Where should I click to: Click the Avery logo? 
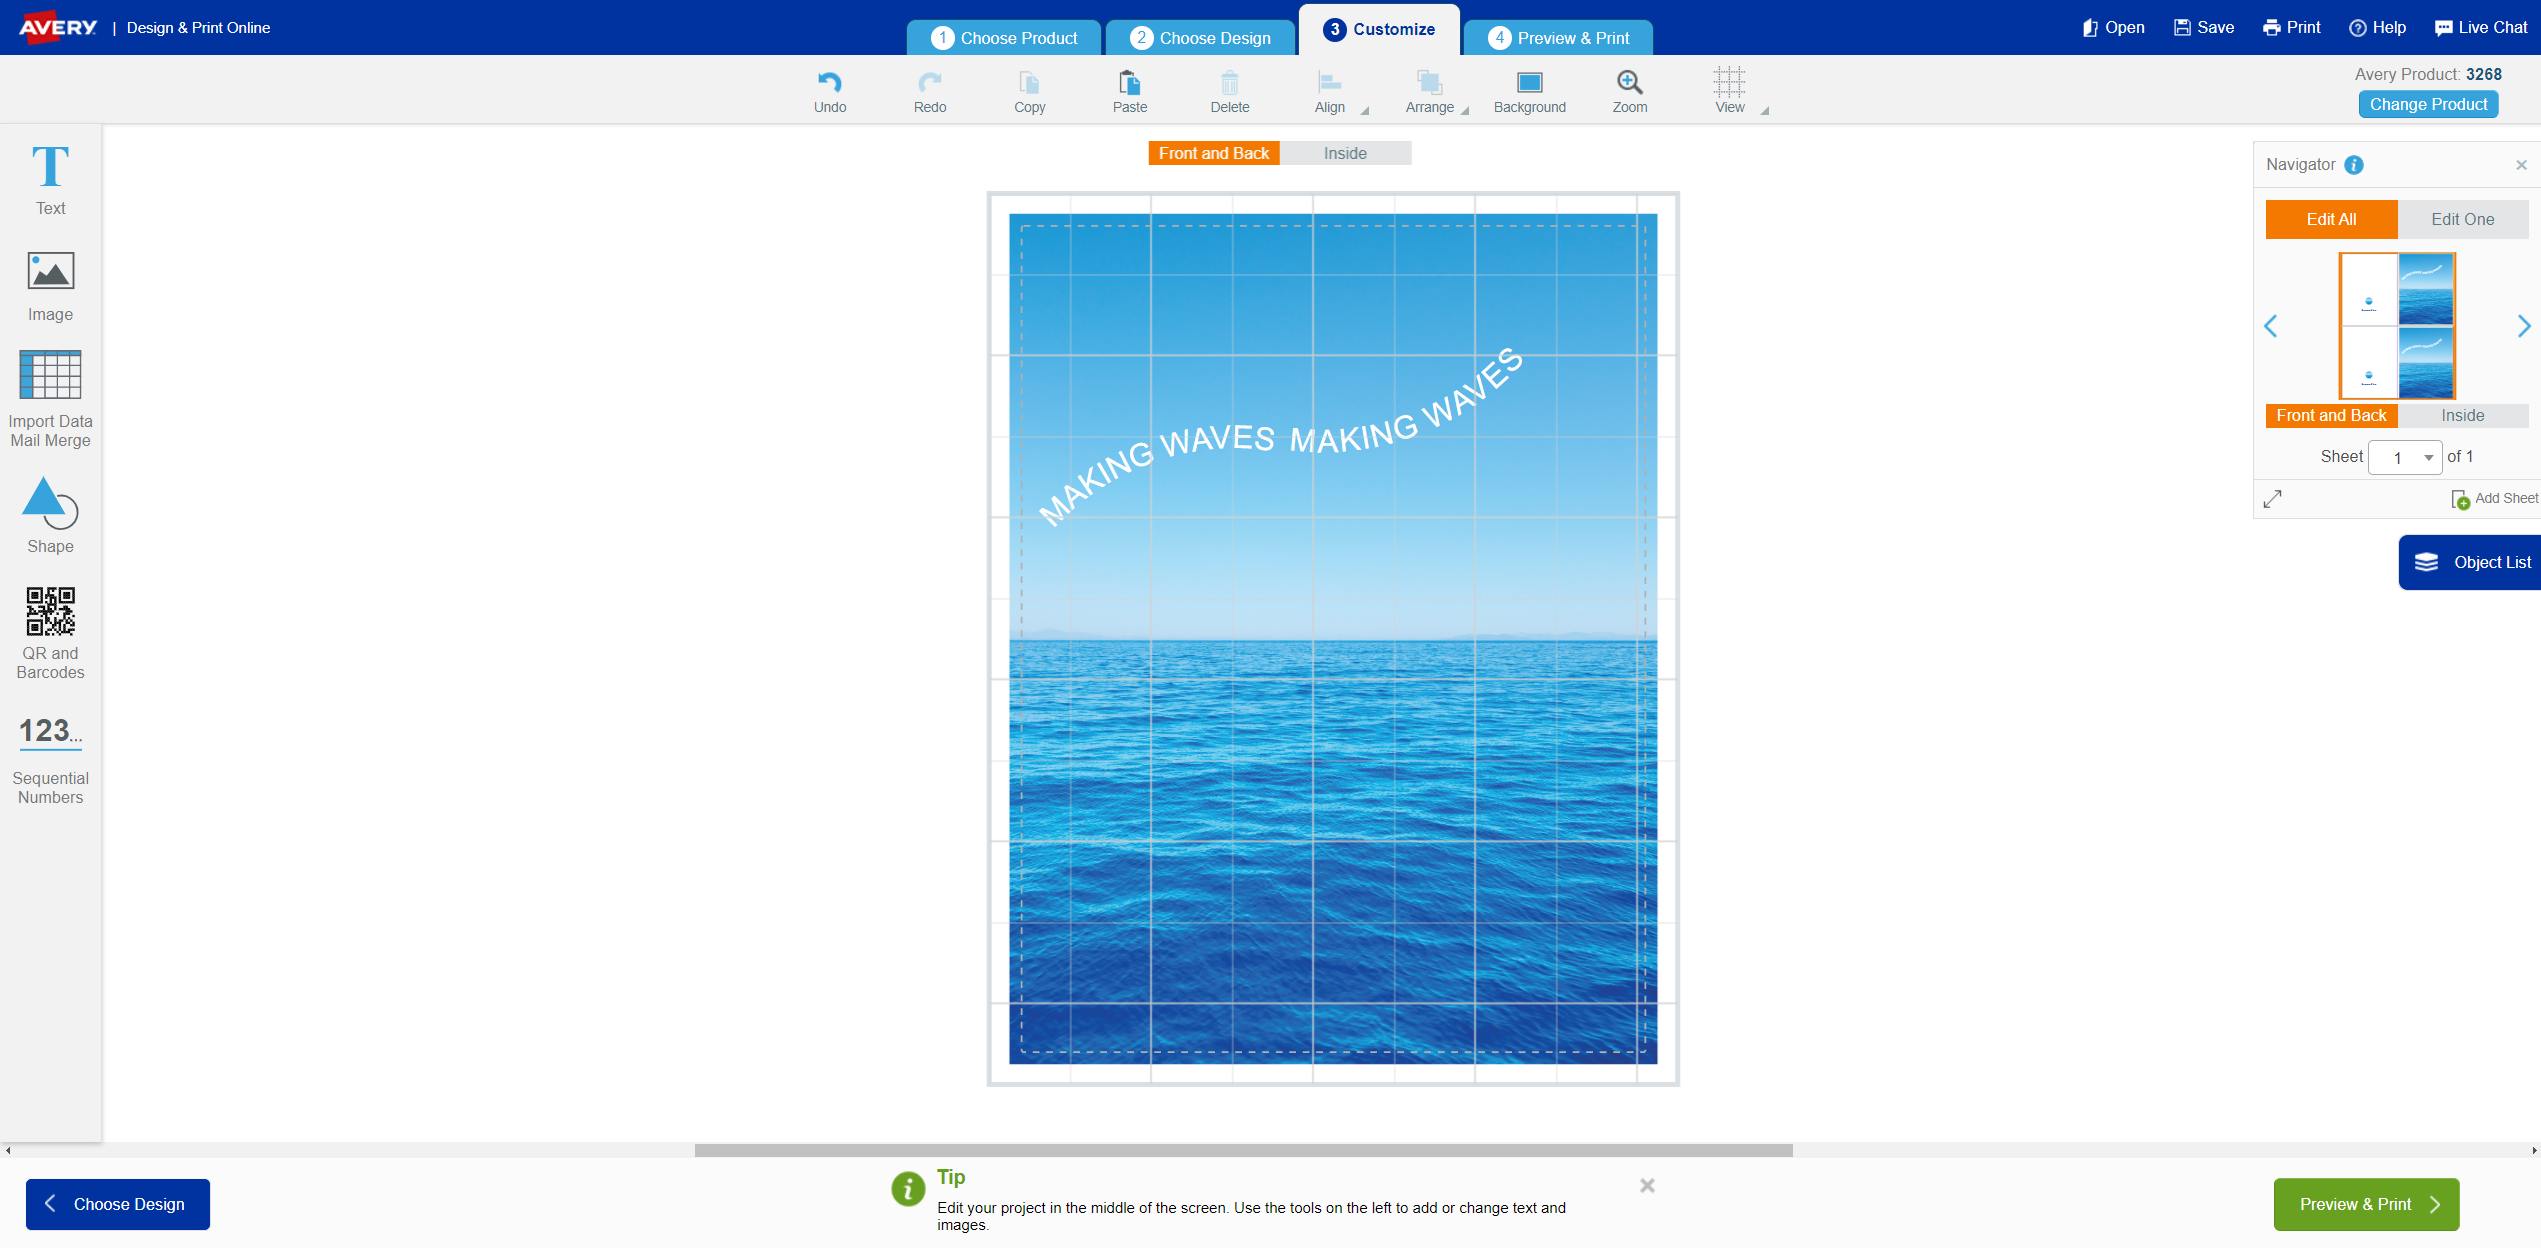[x=58, y=27]
